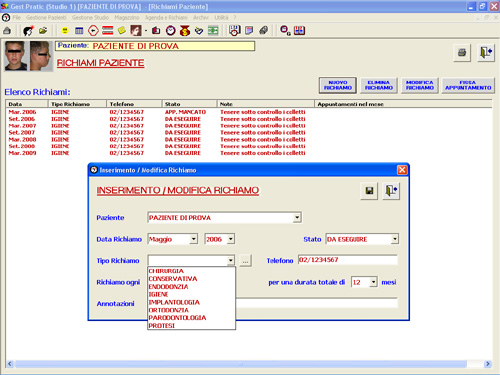Viewport: 500px width, 375px height.
Task: Click into the Annotazioni text field
Action: (x=316, y=303)
